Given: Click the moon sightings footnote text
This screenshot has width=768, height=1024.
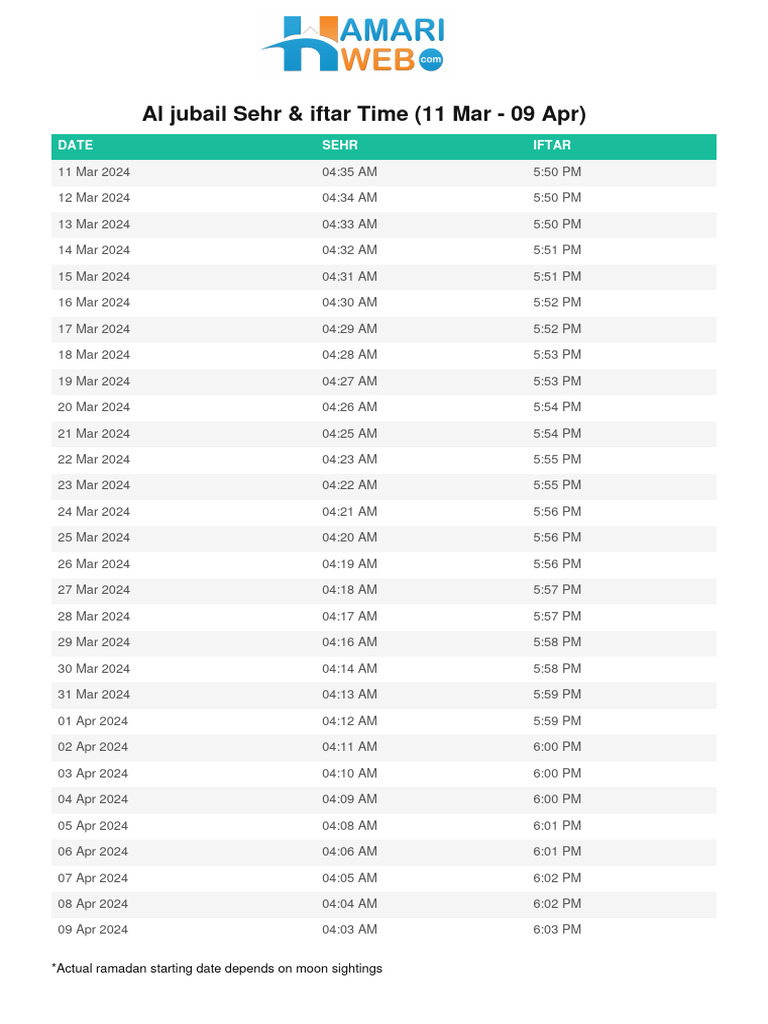Looking at the screenshot, I should [217, 968].
